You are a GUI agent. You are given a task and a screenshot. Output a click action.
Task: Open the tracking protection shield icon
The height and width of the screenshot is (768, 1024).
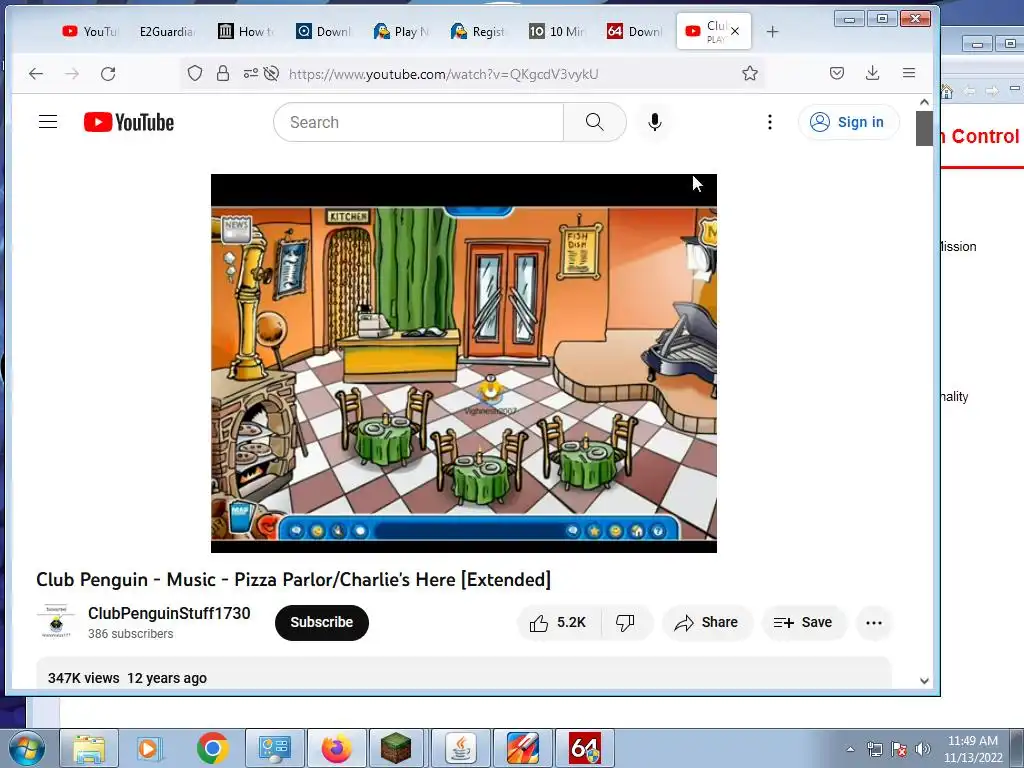click(x=195, y=73)
